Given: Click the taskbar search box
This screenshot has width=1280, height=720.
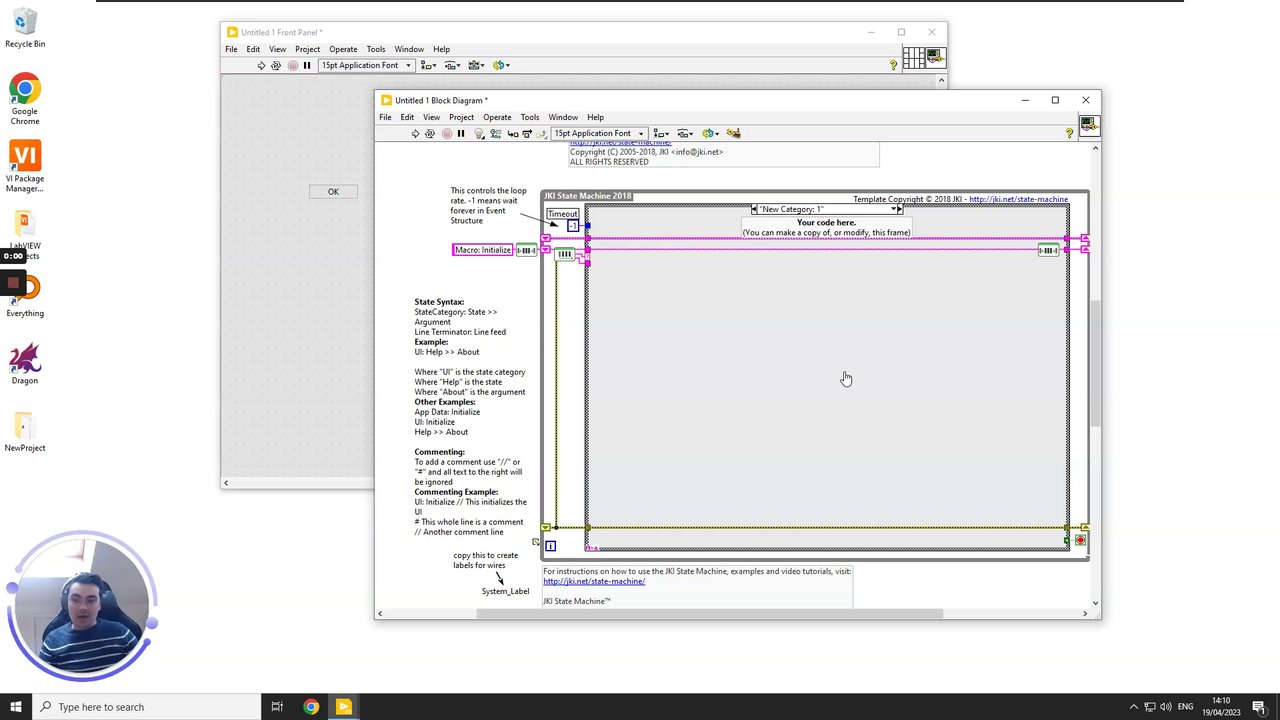Looking at the screenshot, I should tap(145, 707).
